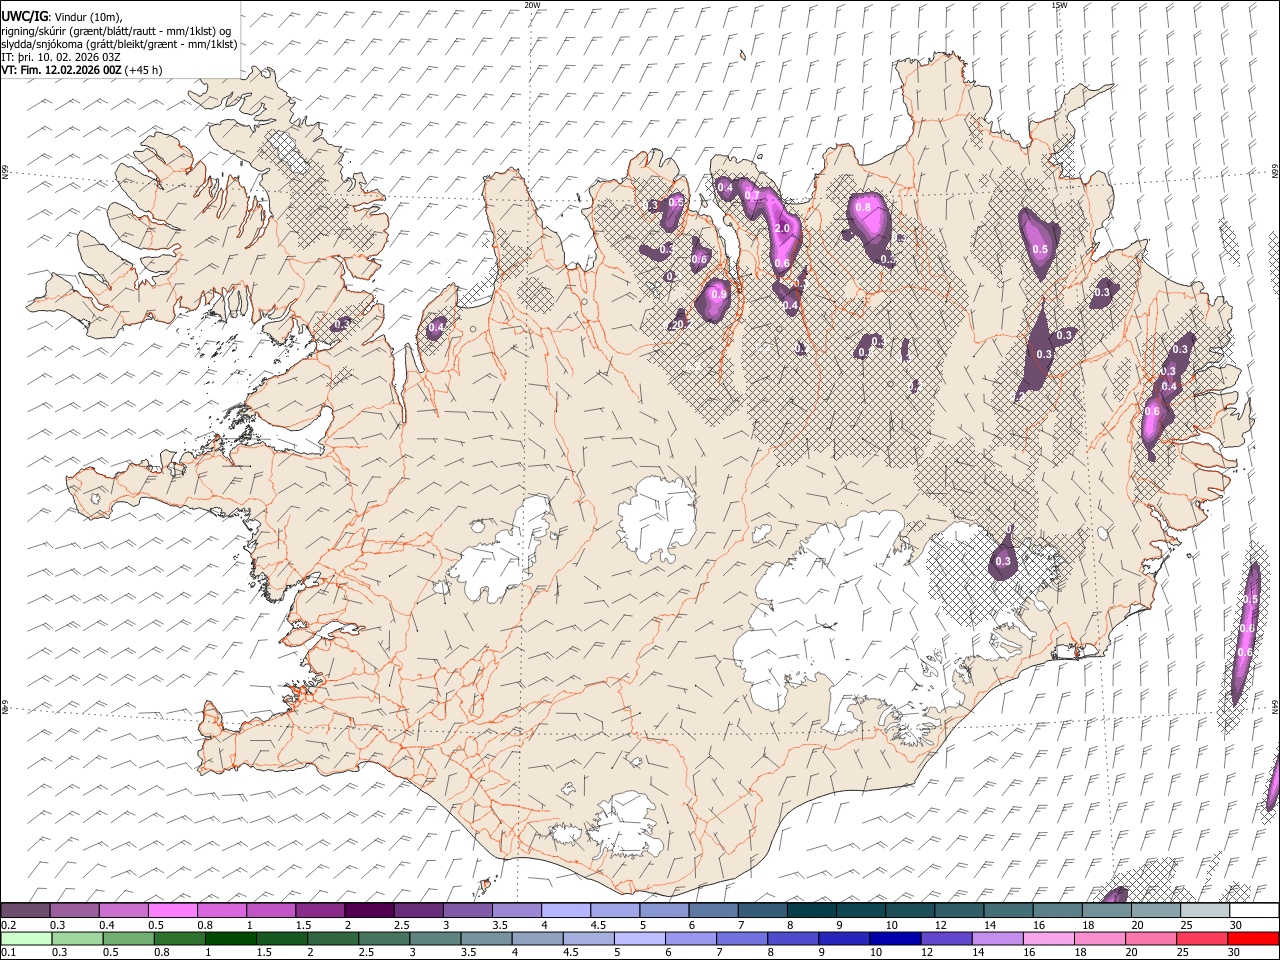The width and height of the screenshot is (1280, 960).
Task: Click the 0.2 label in purple legend
Action: pyautogui.click(x=8, y=925)
